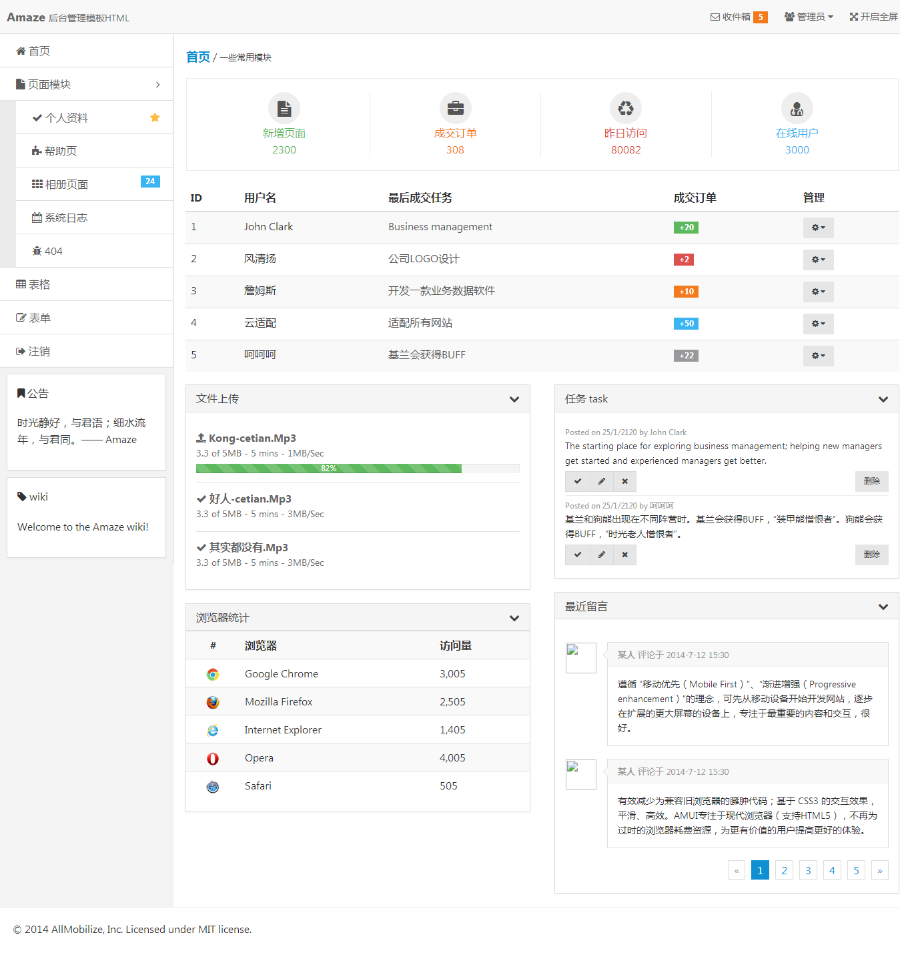
Task: Expand the 页面模块 sidebar chevron
Action: pos(158,84)
